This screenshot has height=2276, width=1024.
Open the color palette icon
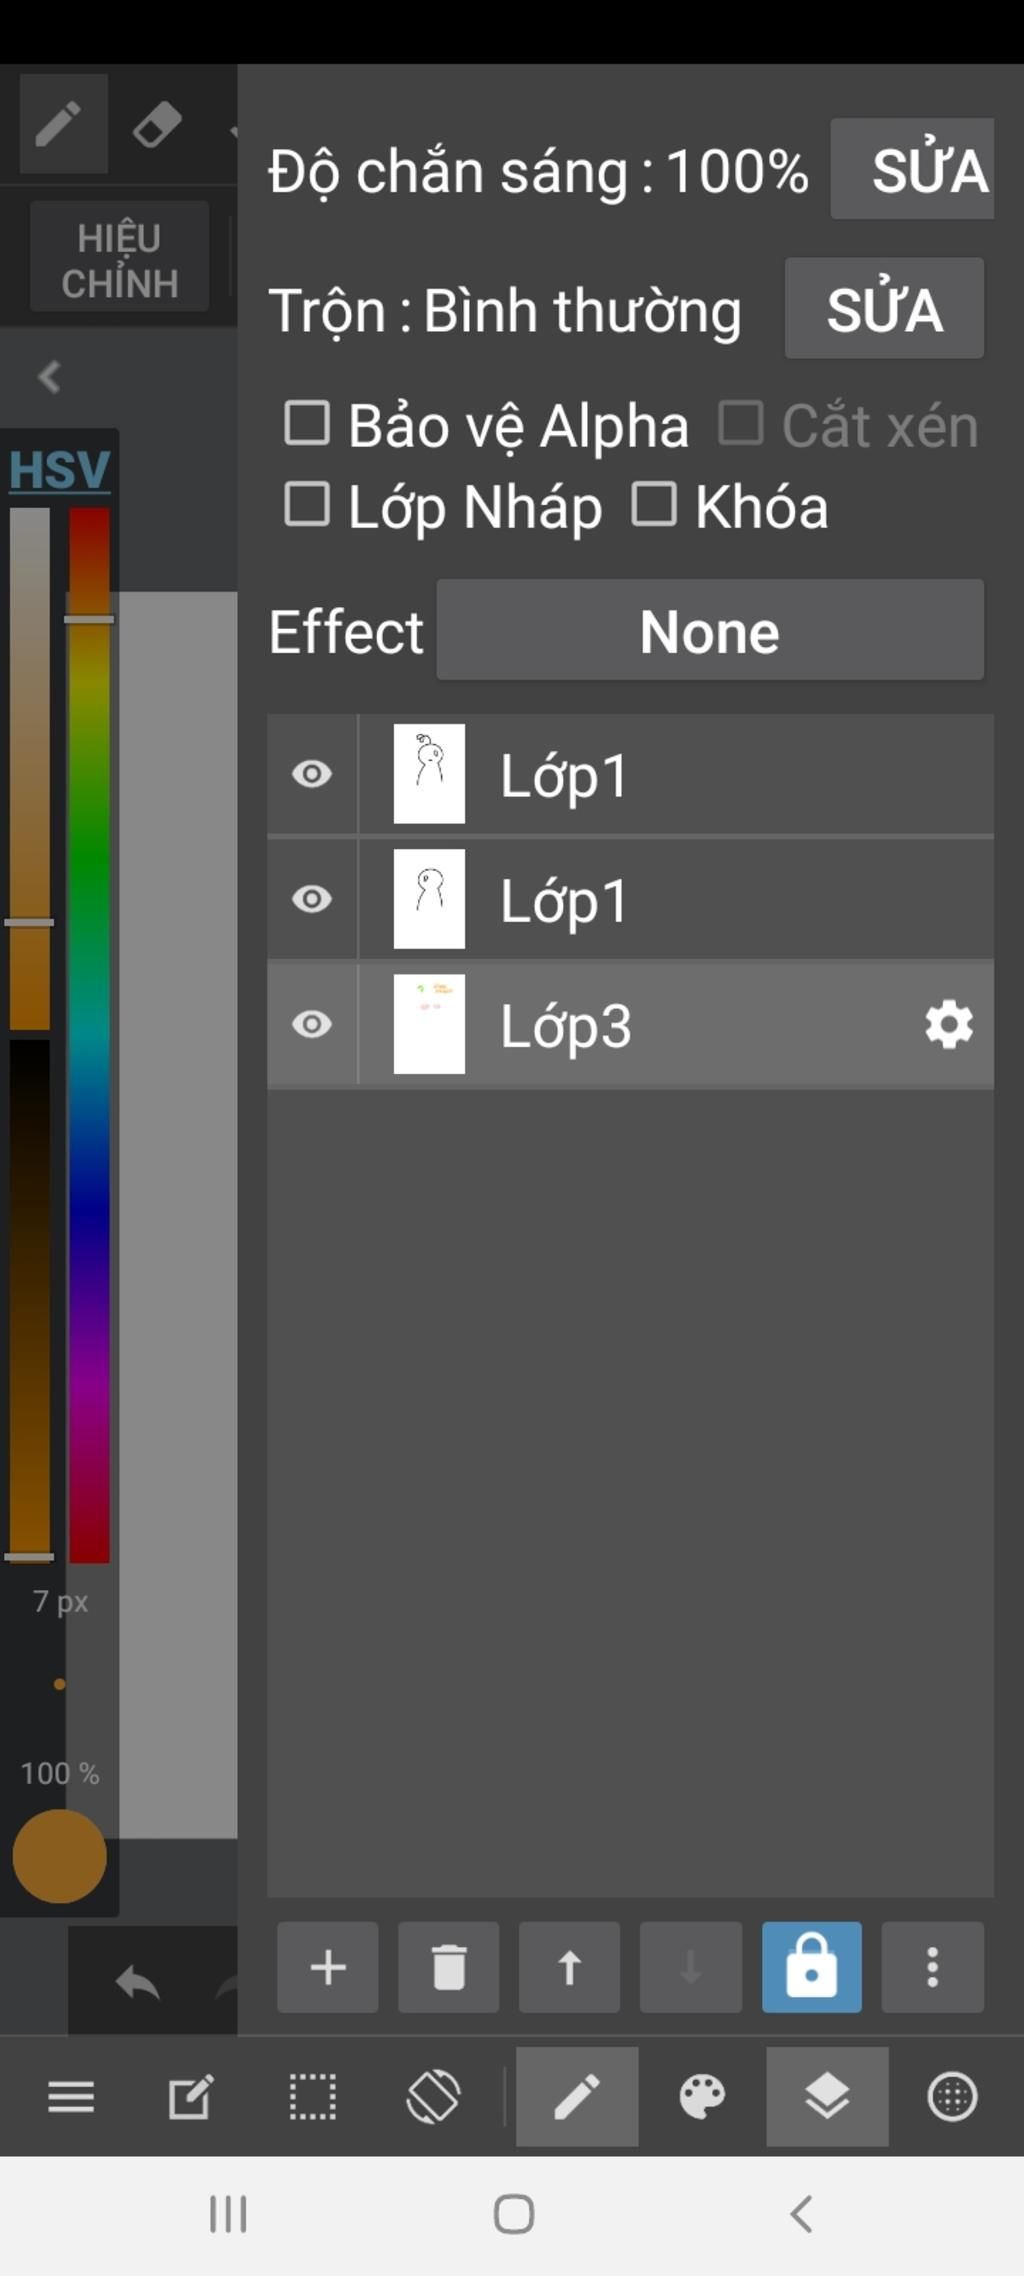point(702,2096)
